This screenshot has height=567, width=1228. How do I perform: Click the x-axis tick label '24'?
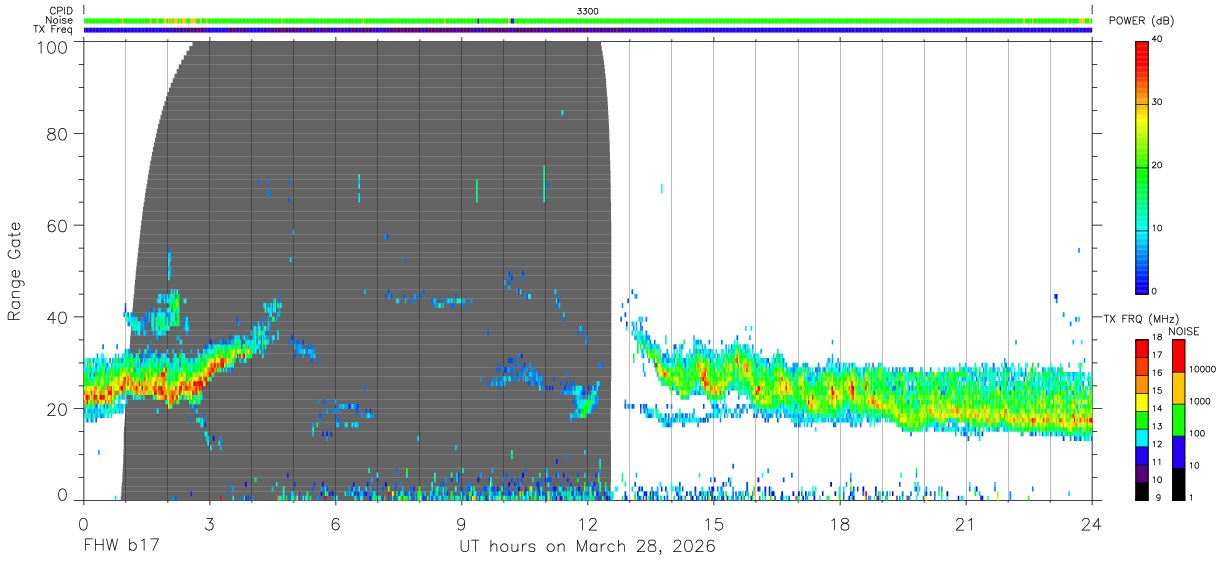tap(1091, 525)
